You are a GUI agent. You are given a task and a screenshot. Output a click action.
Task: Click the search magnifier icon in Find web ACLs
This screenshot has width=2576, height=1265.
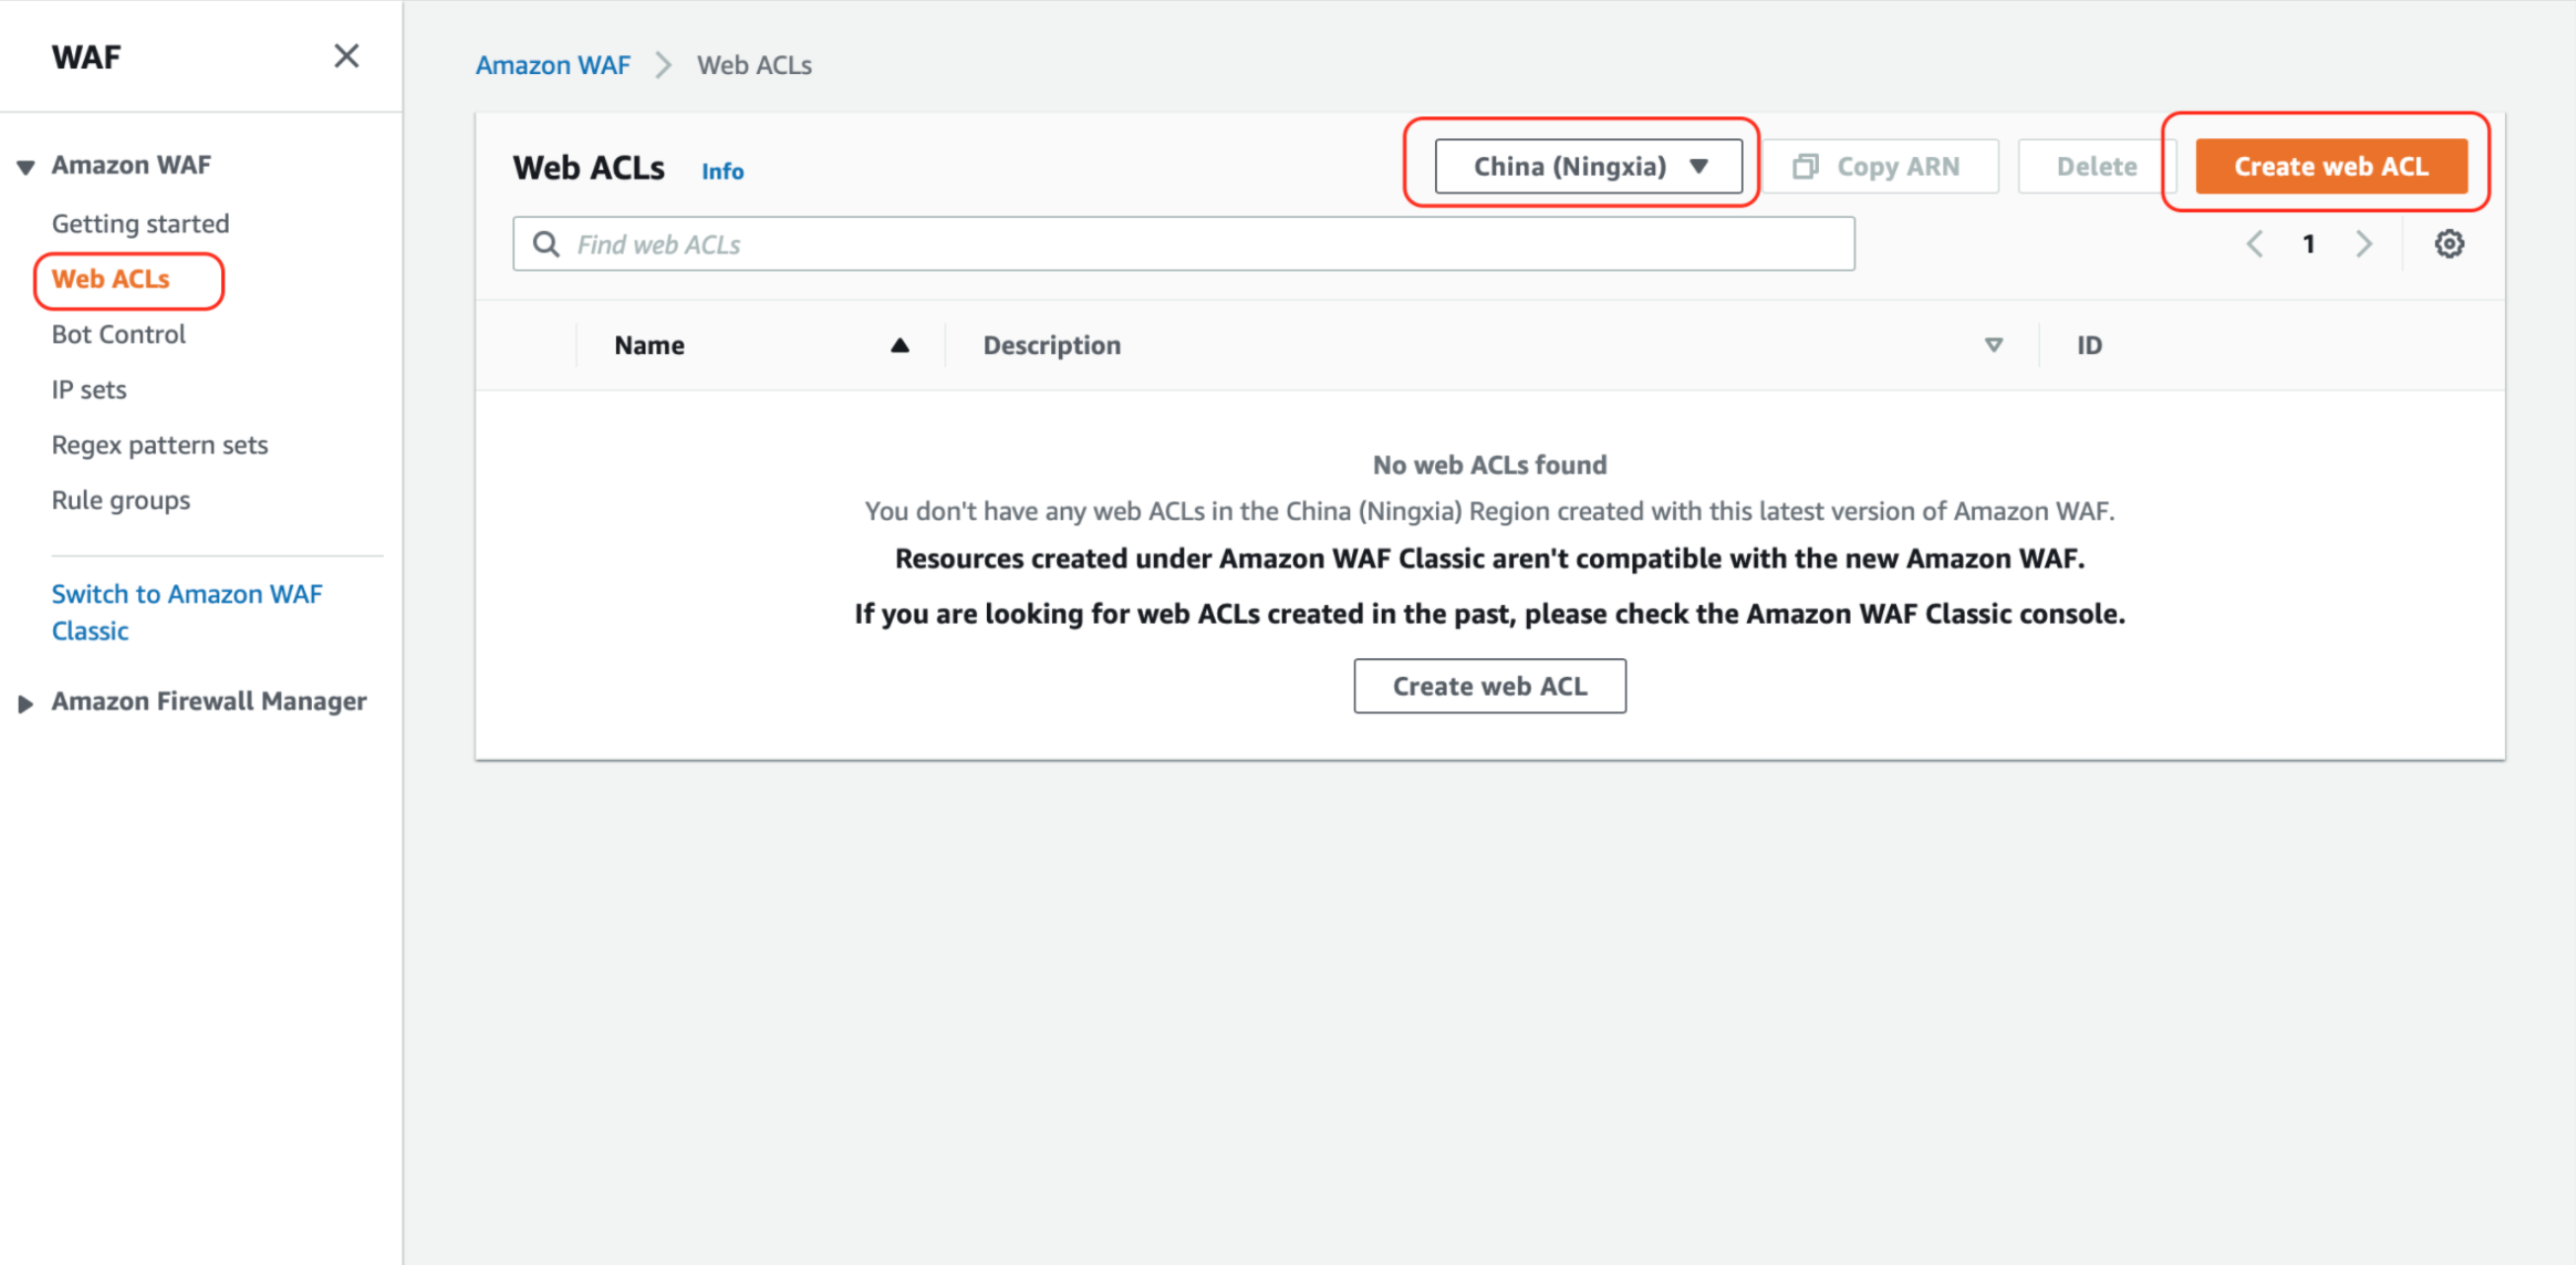point(547,245)
